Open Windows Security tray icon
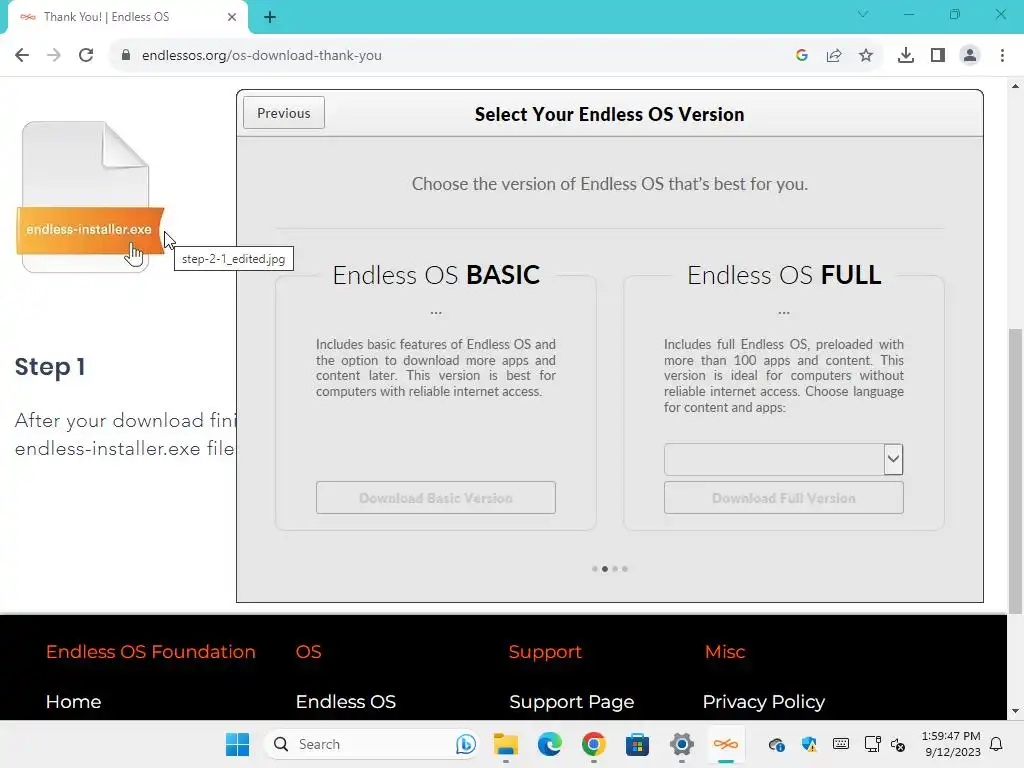1024x768 pixels. point(808,744)
